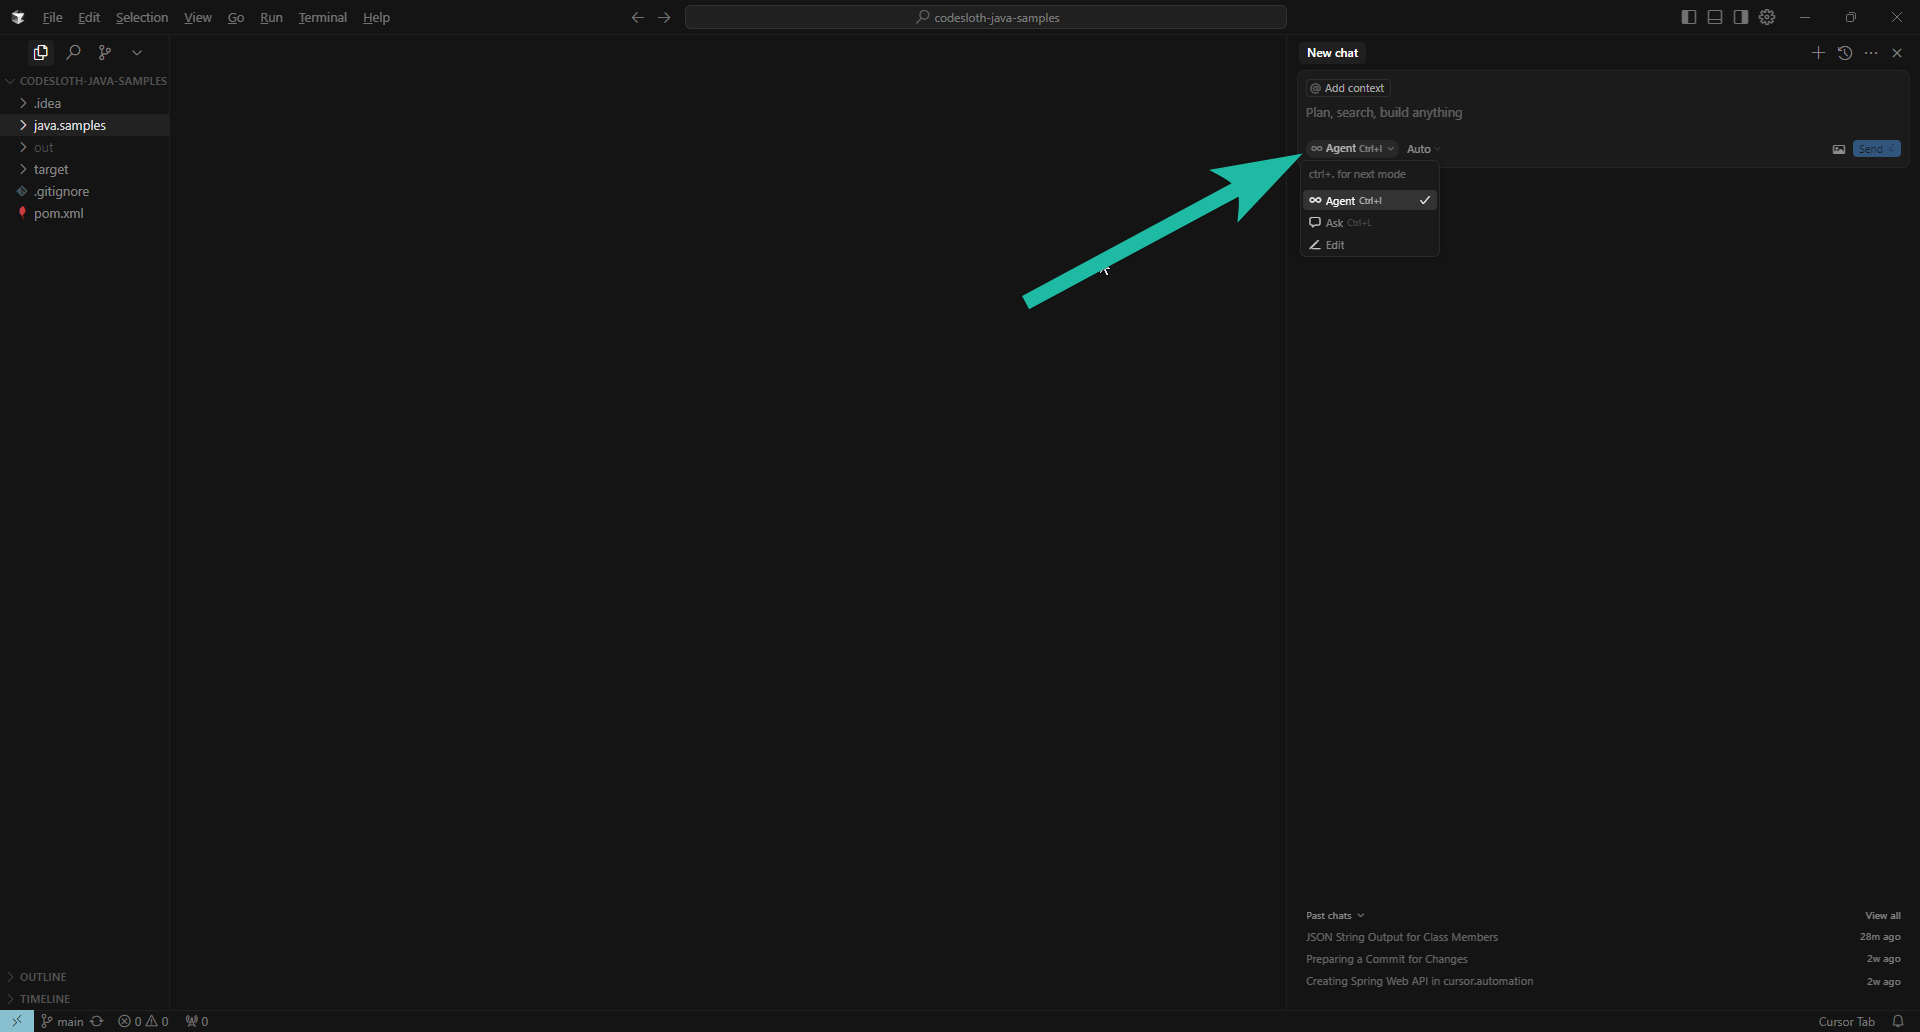Open the pom.xml file
1920x1032 pixels.
85,213
